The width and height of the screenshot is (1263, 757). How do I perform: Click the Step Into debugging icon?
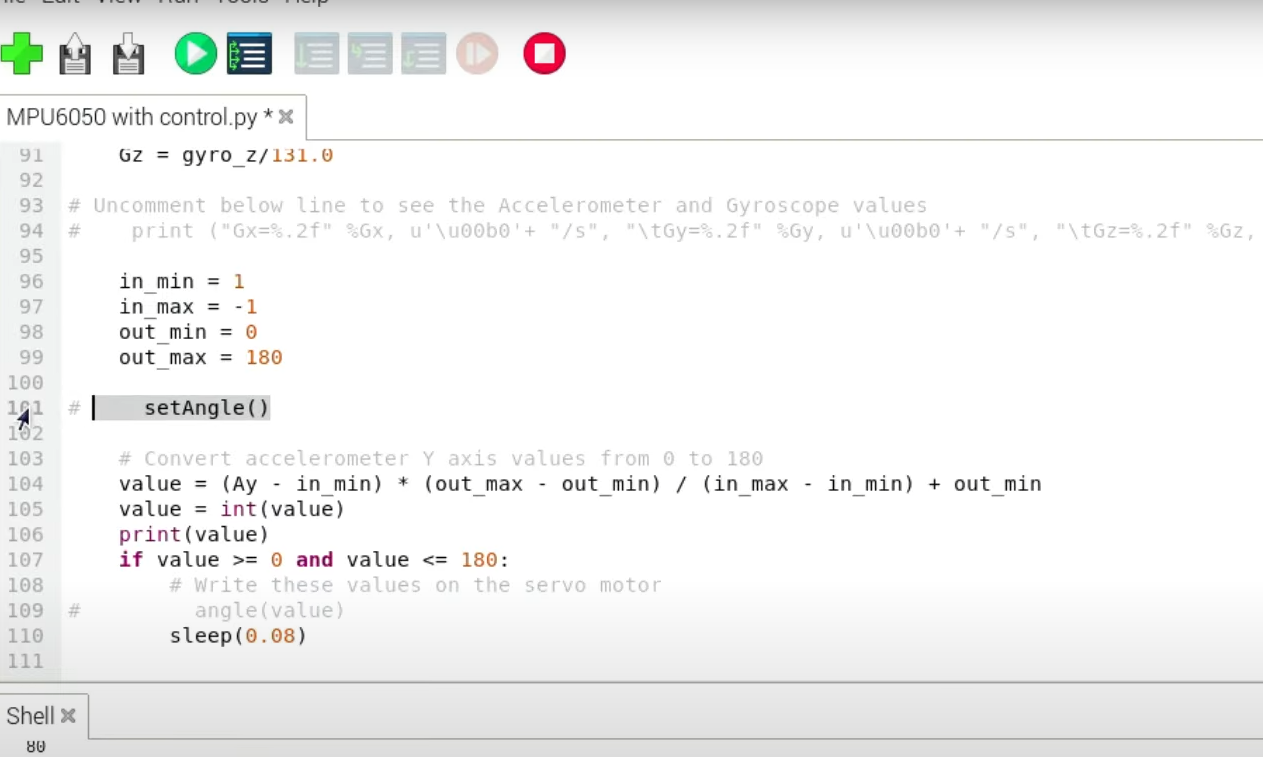[x=371, y=53]
